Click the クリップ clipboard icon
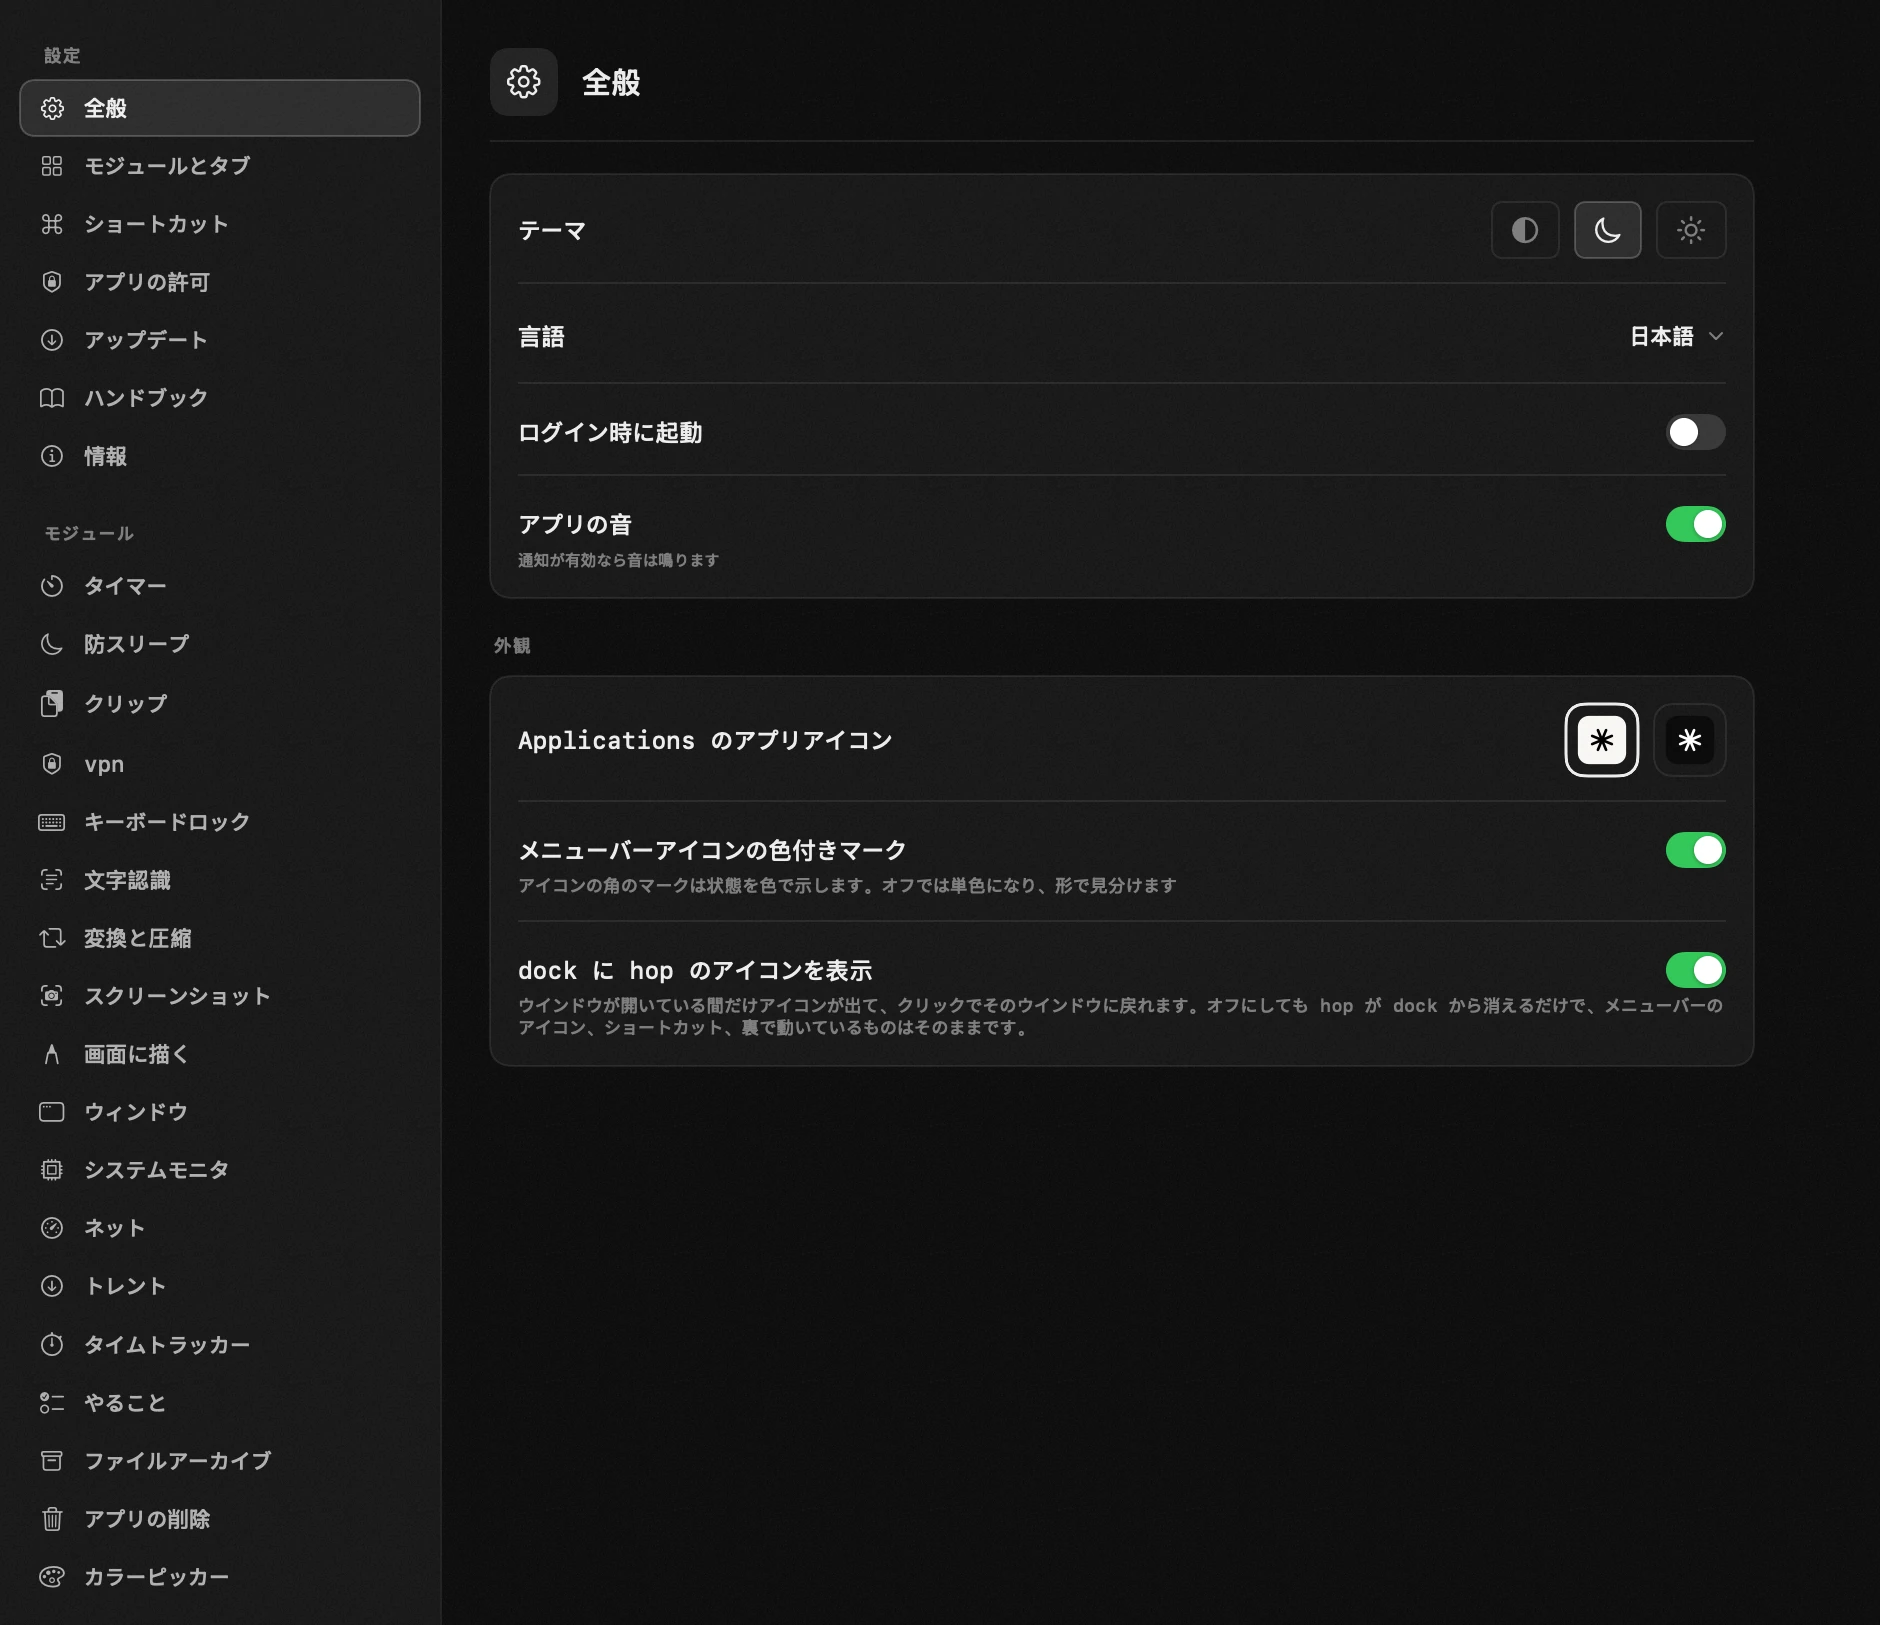The height and width of the screenshot is (1625, 1880). (x=52, y=704)
